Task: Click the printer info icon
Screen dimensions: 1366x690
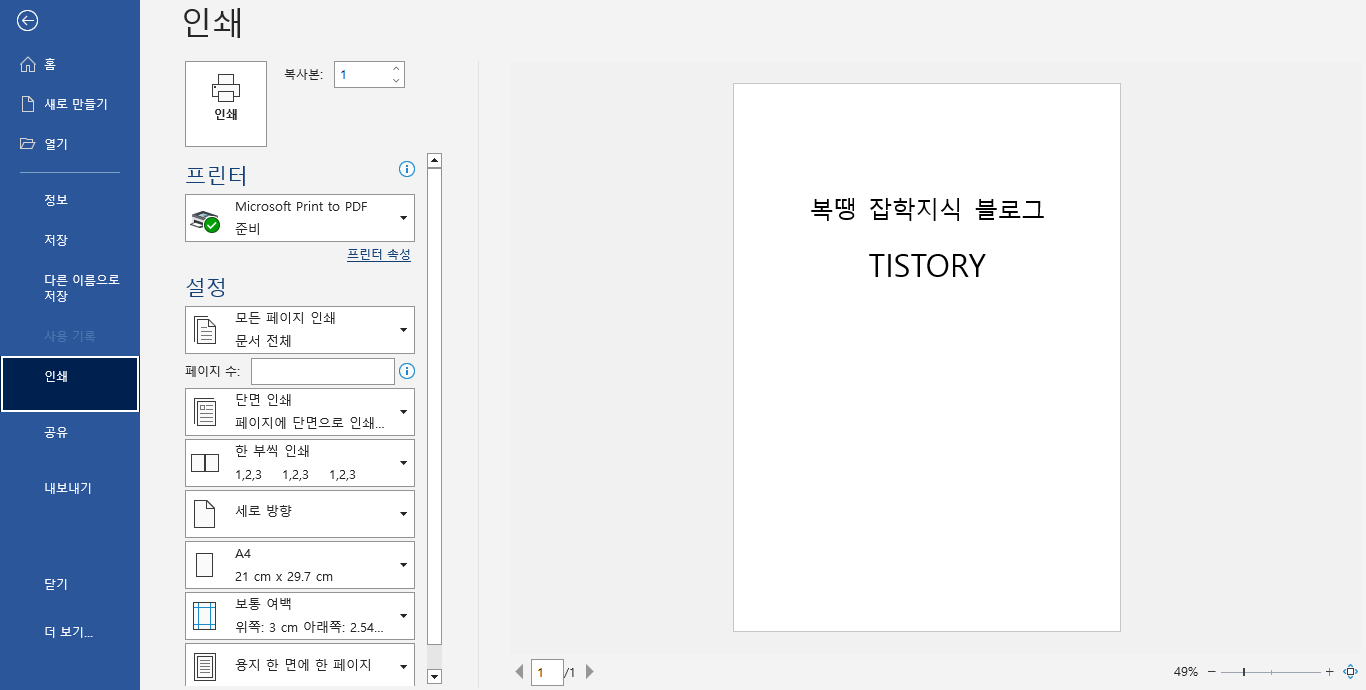Action: (x=406, y=169)
